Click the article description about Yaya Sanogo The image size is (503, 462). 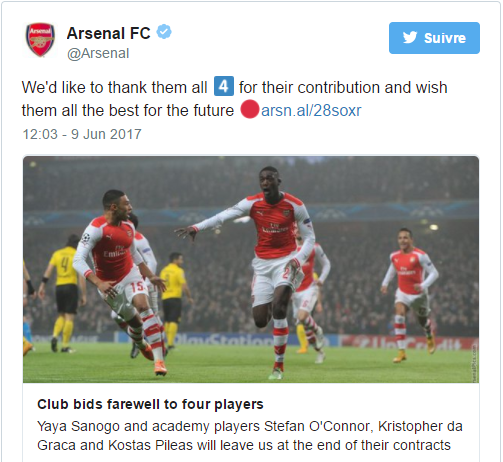point(250,436)
